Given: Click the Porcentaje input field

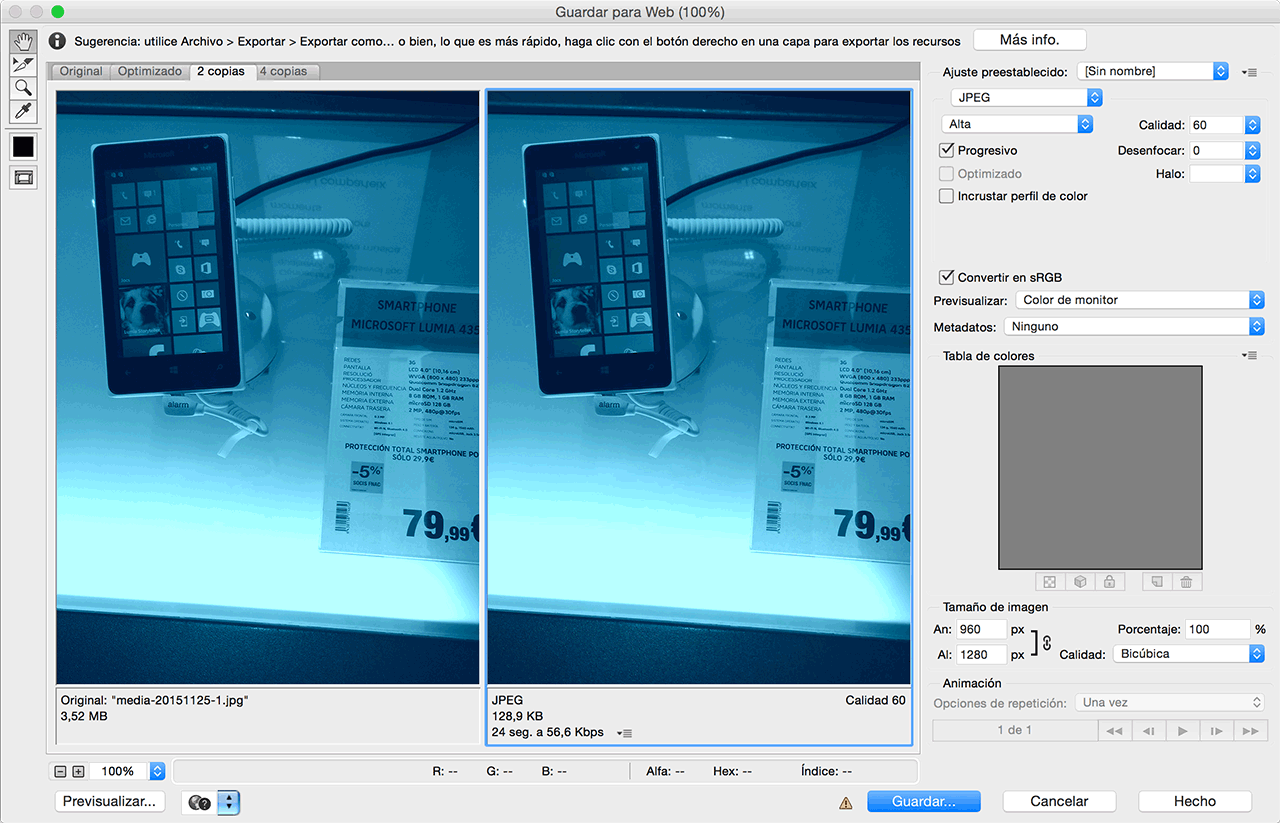Looking at the screenshot, I should click(1218, 629).
